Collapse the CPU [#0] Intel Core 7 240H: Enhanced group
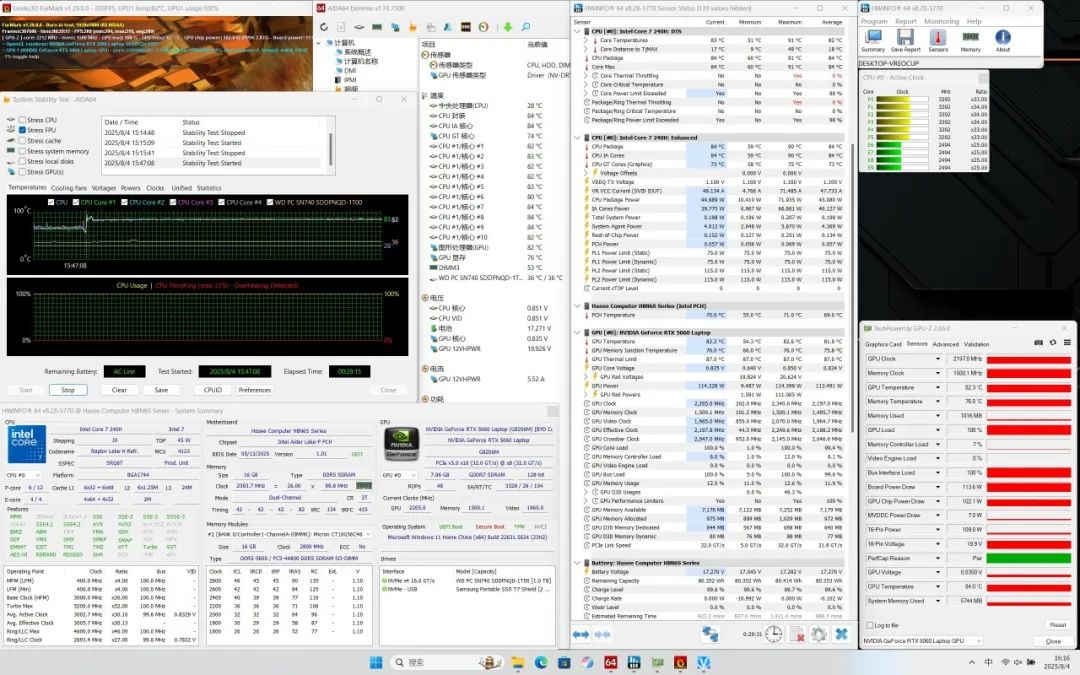This screenshot has width=1080, height=675. click(577, 138)
